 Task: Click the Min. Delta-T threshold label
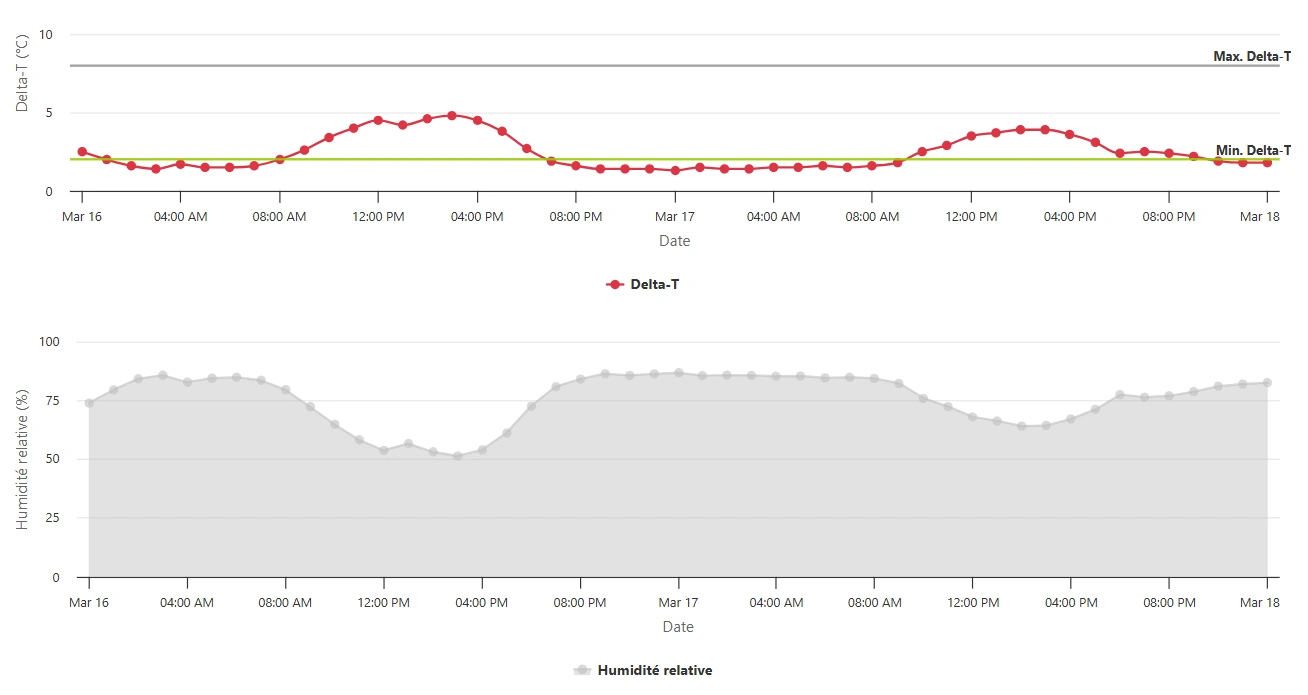click(x=1253, y=150)
